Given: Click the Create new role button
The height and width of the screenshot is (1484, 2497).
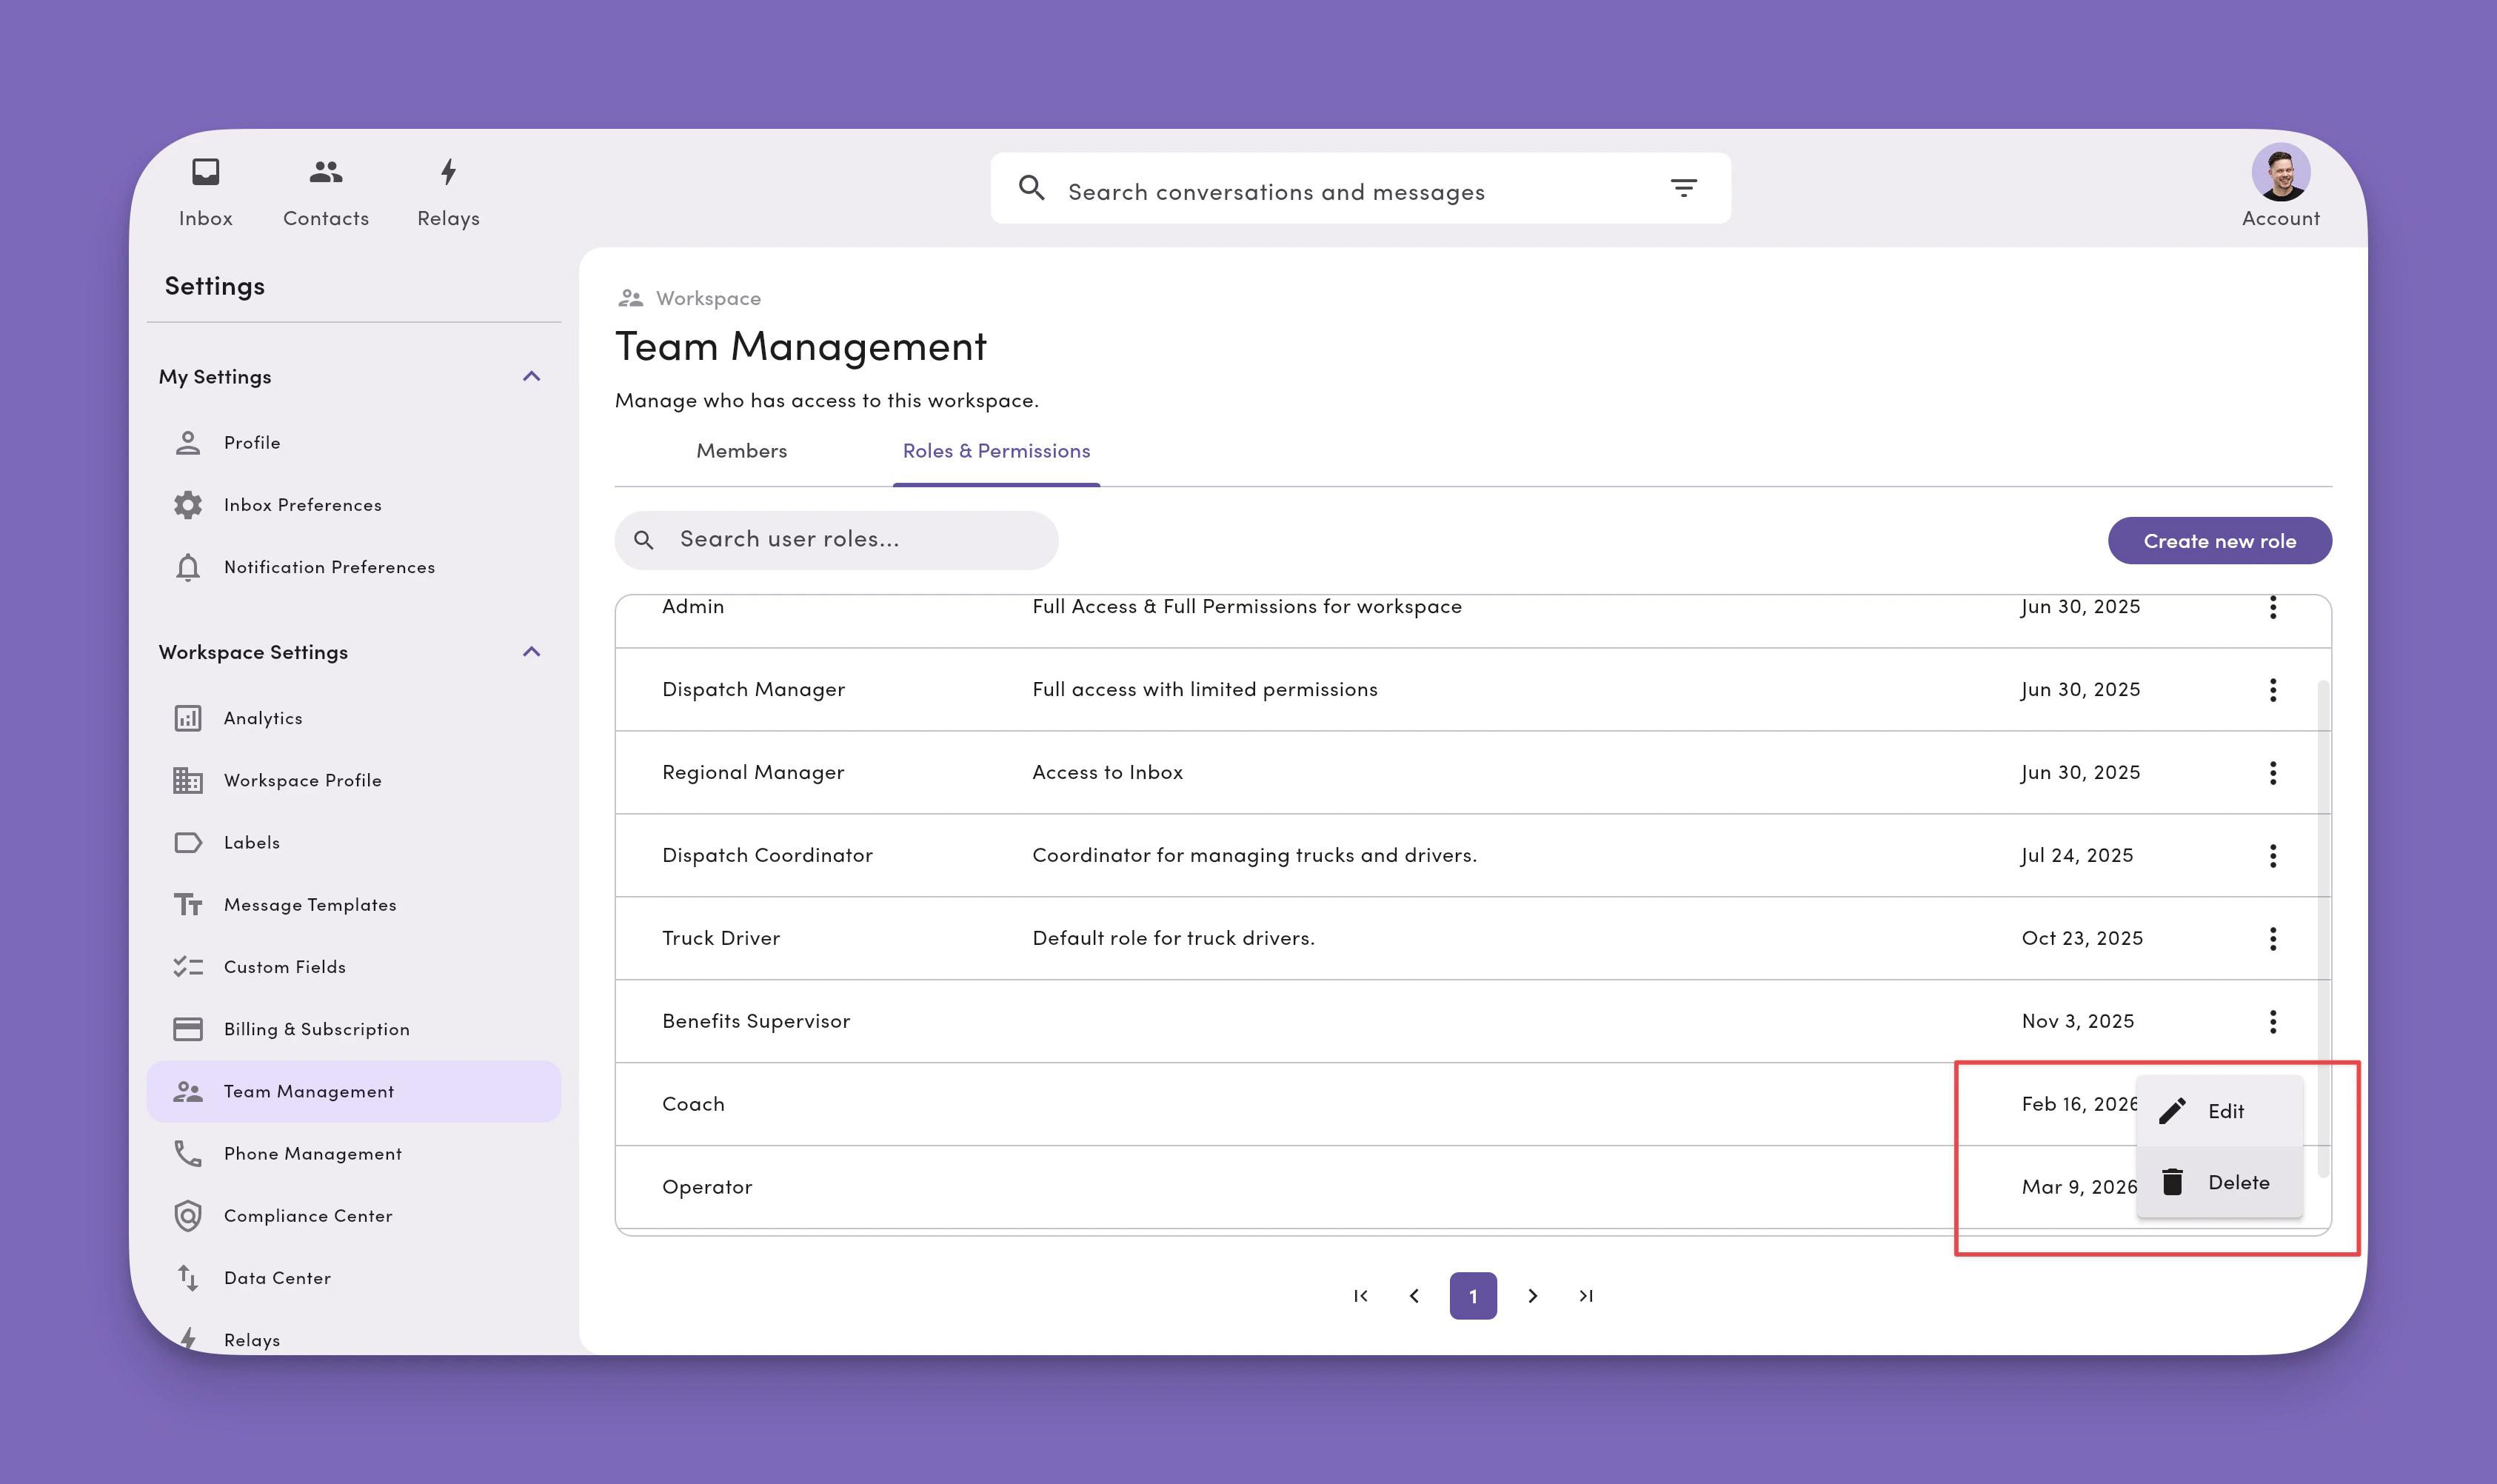Looking at the screenshot, I should [2220, 541].
